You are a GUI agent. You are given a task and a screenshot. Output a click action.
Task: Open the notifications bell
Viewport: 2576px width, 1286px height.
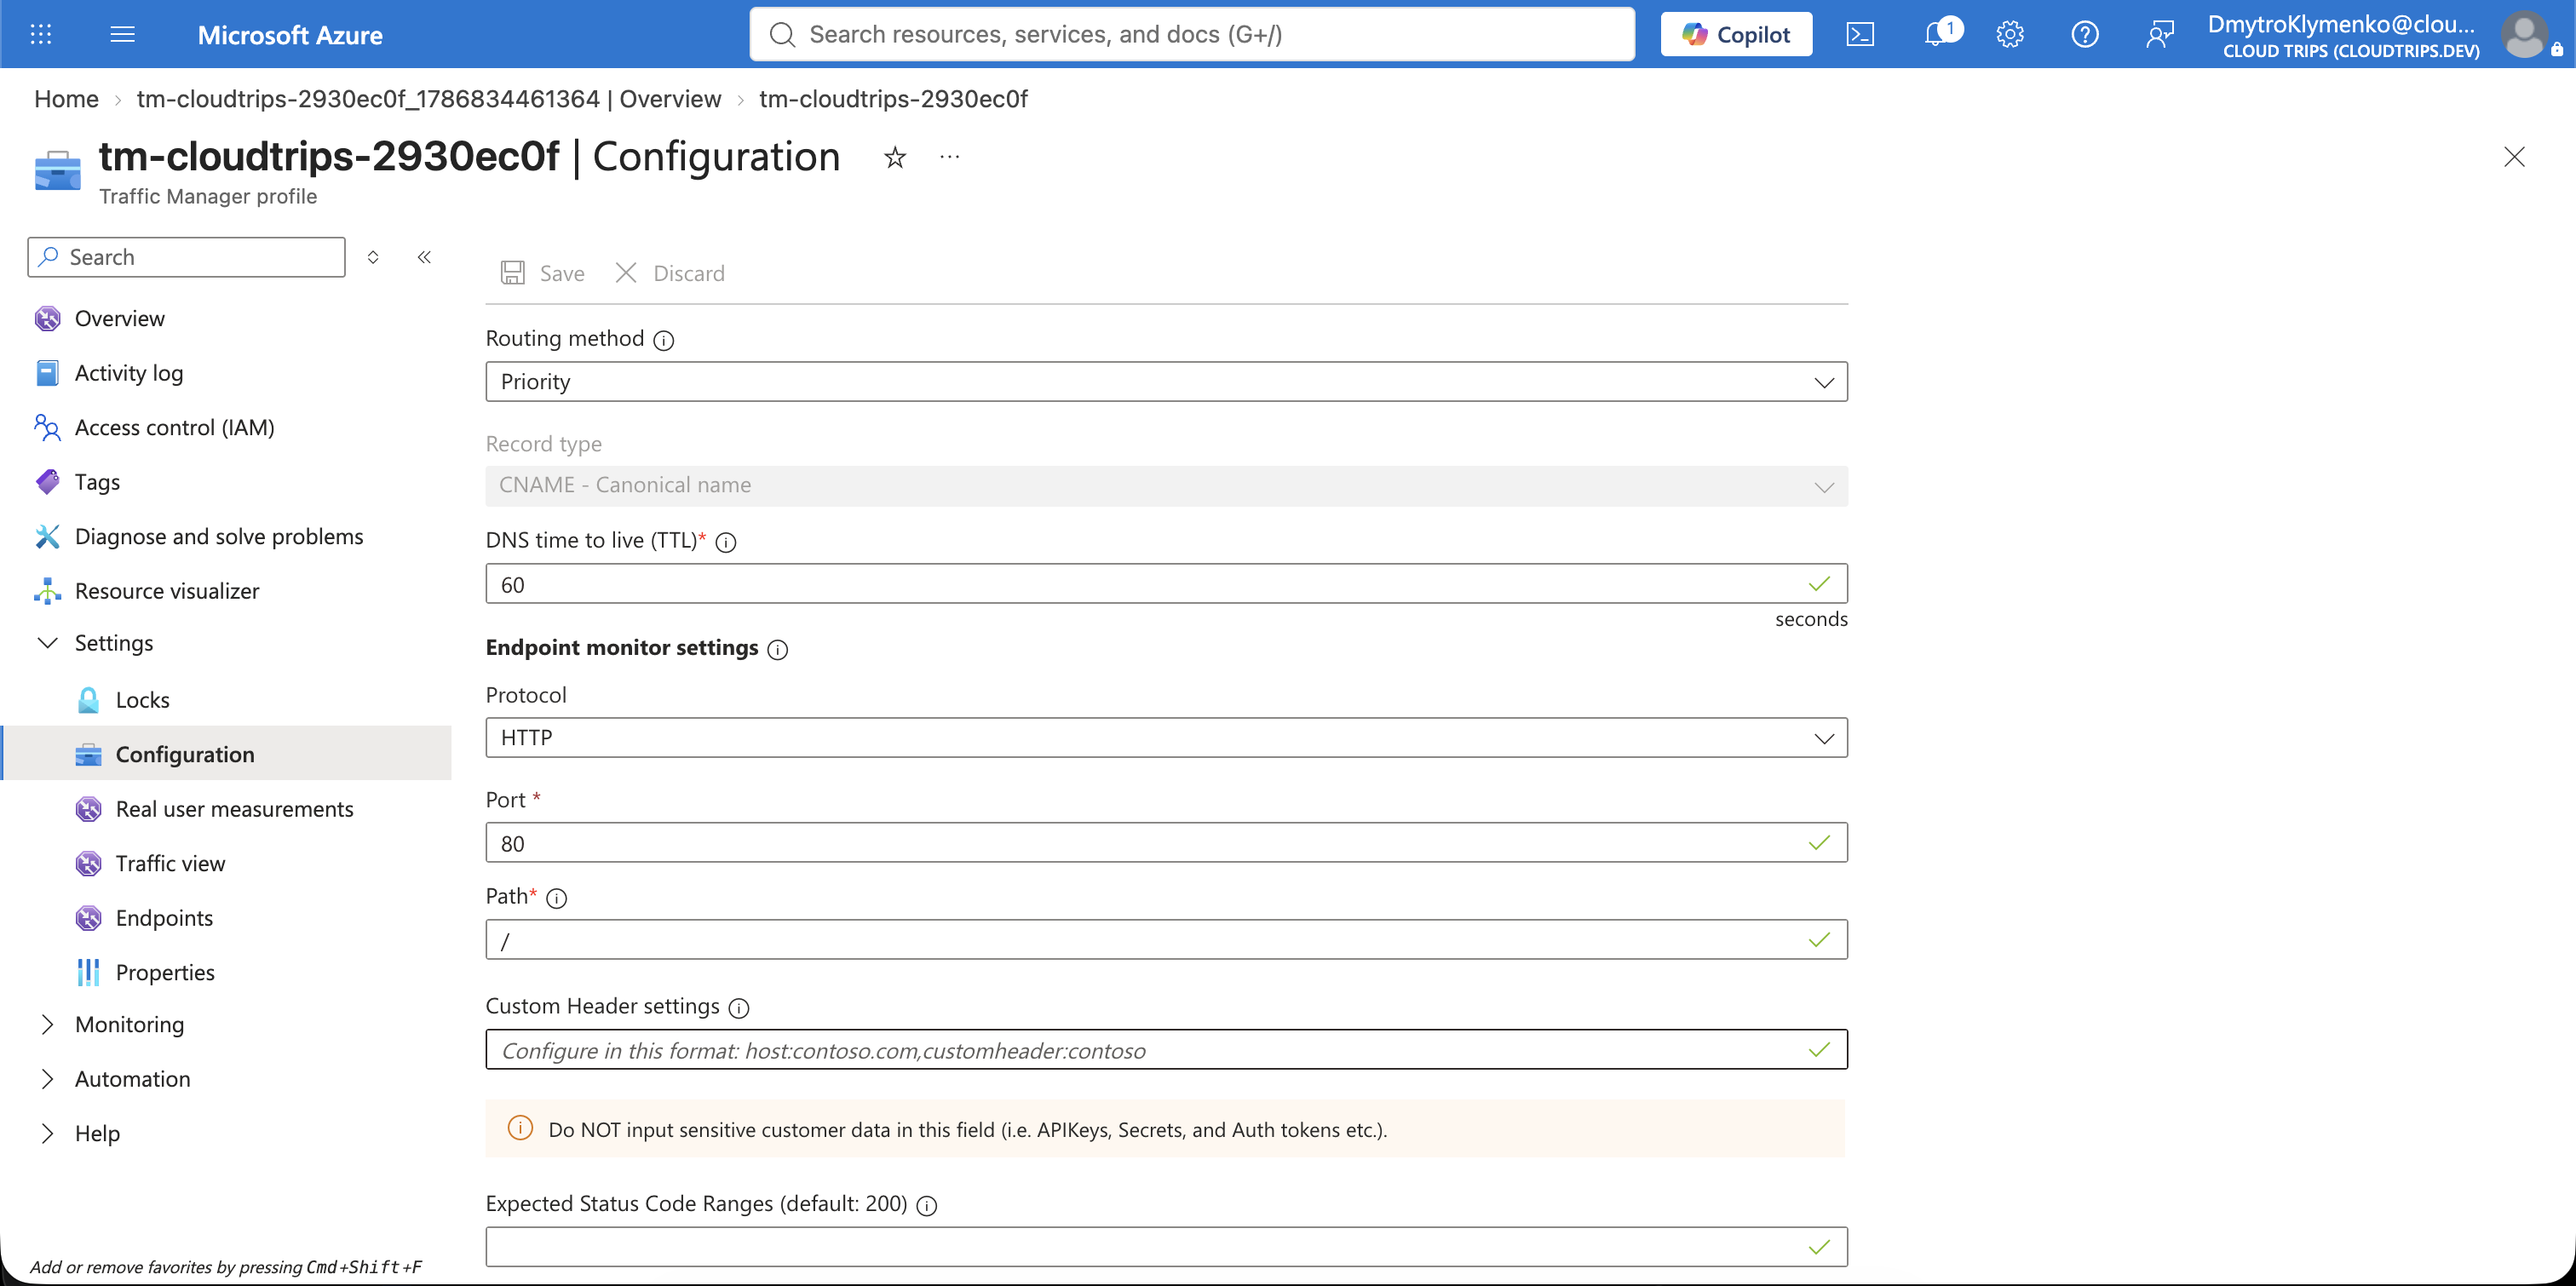(1938, 34)
